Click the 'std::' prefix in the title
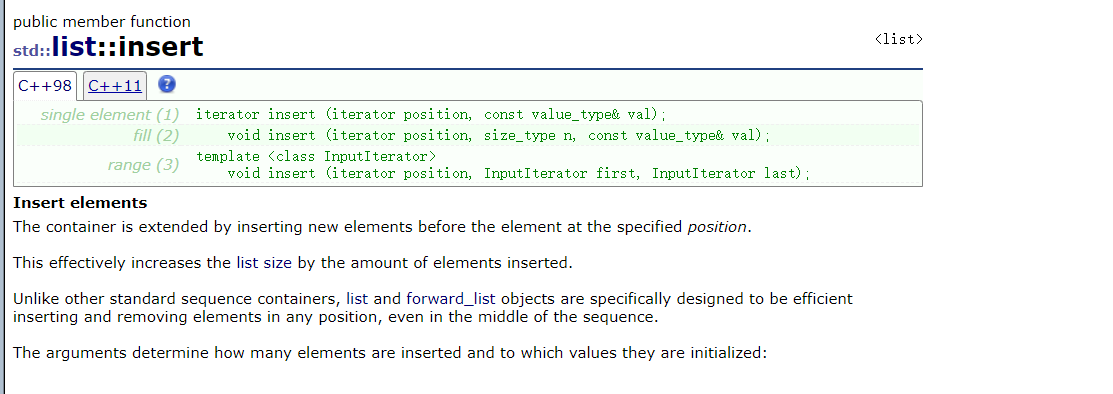Viewport: 1113px width, 394px height. click(32, 50)
